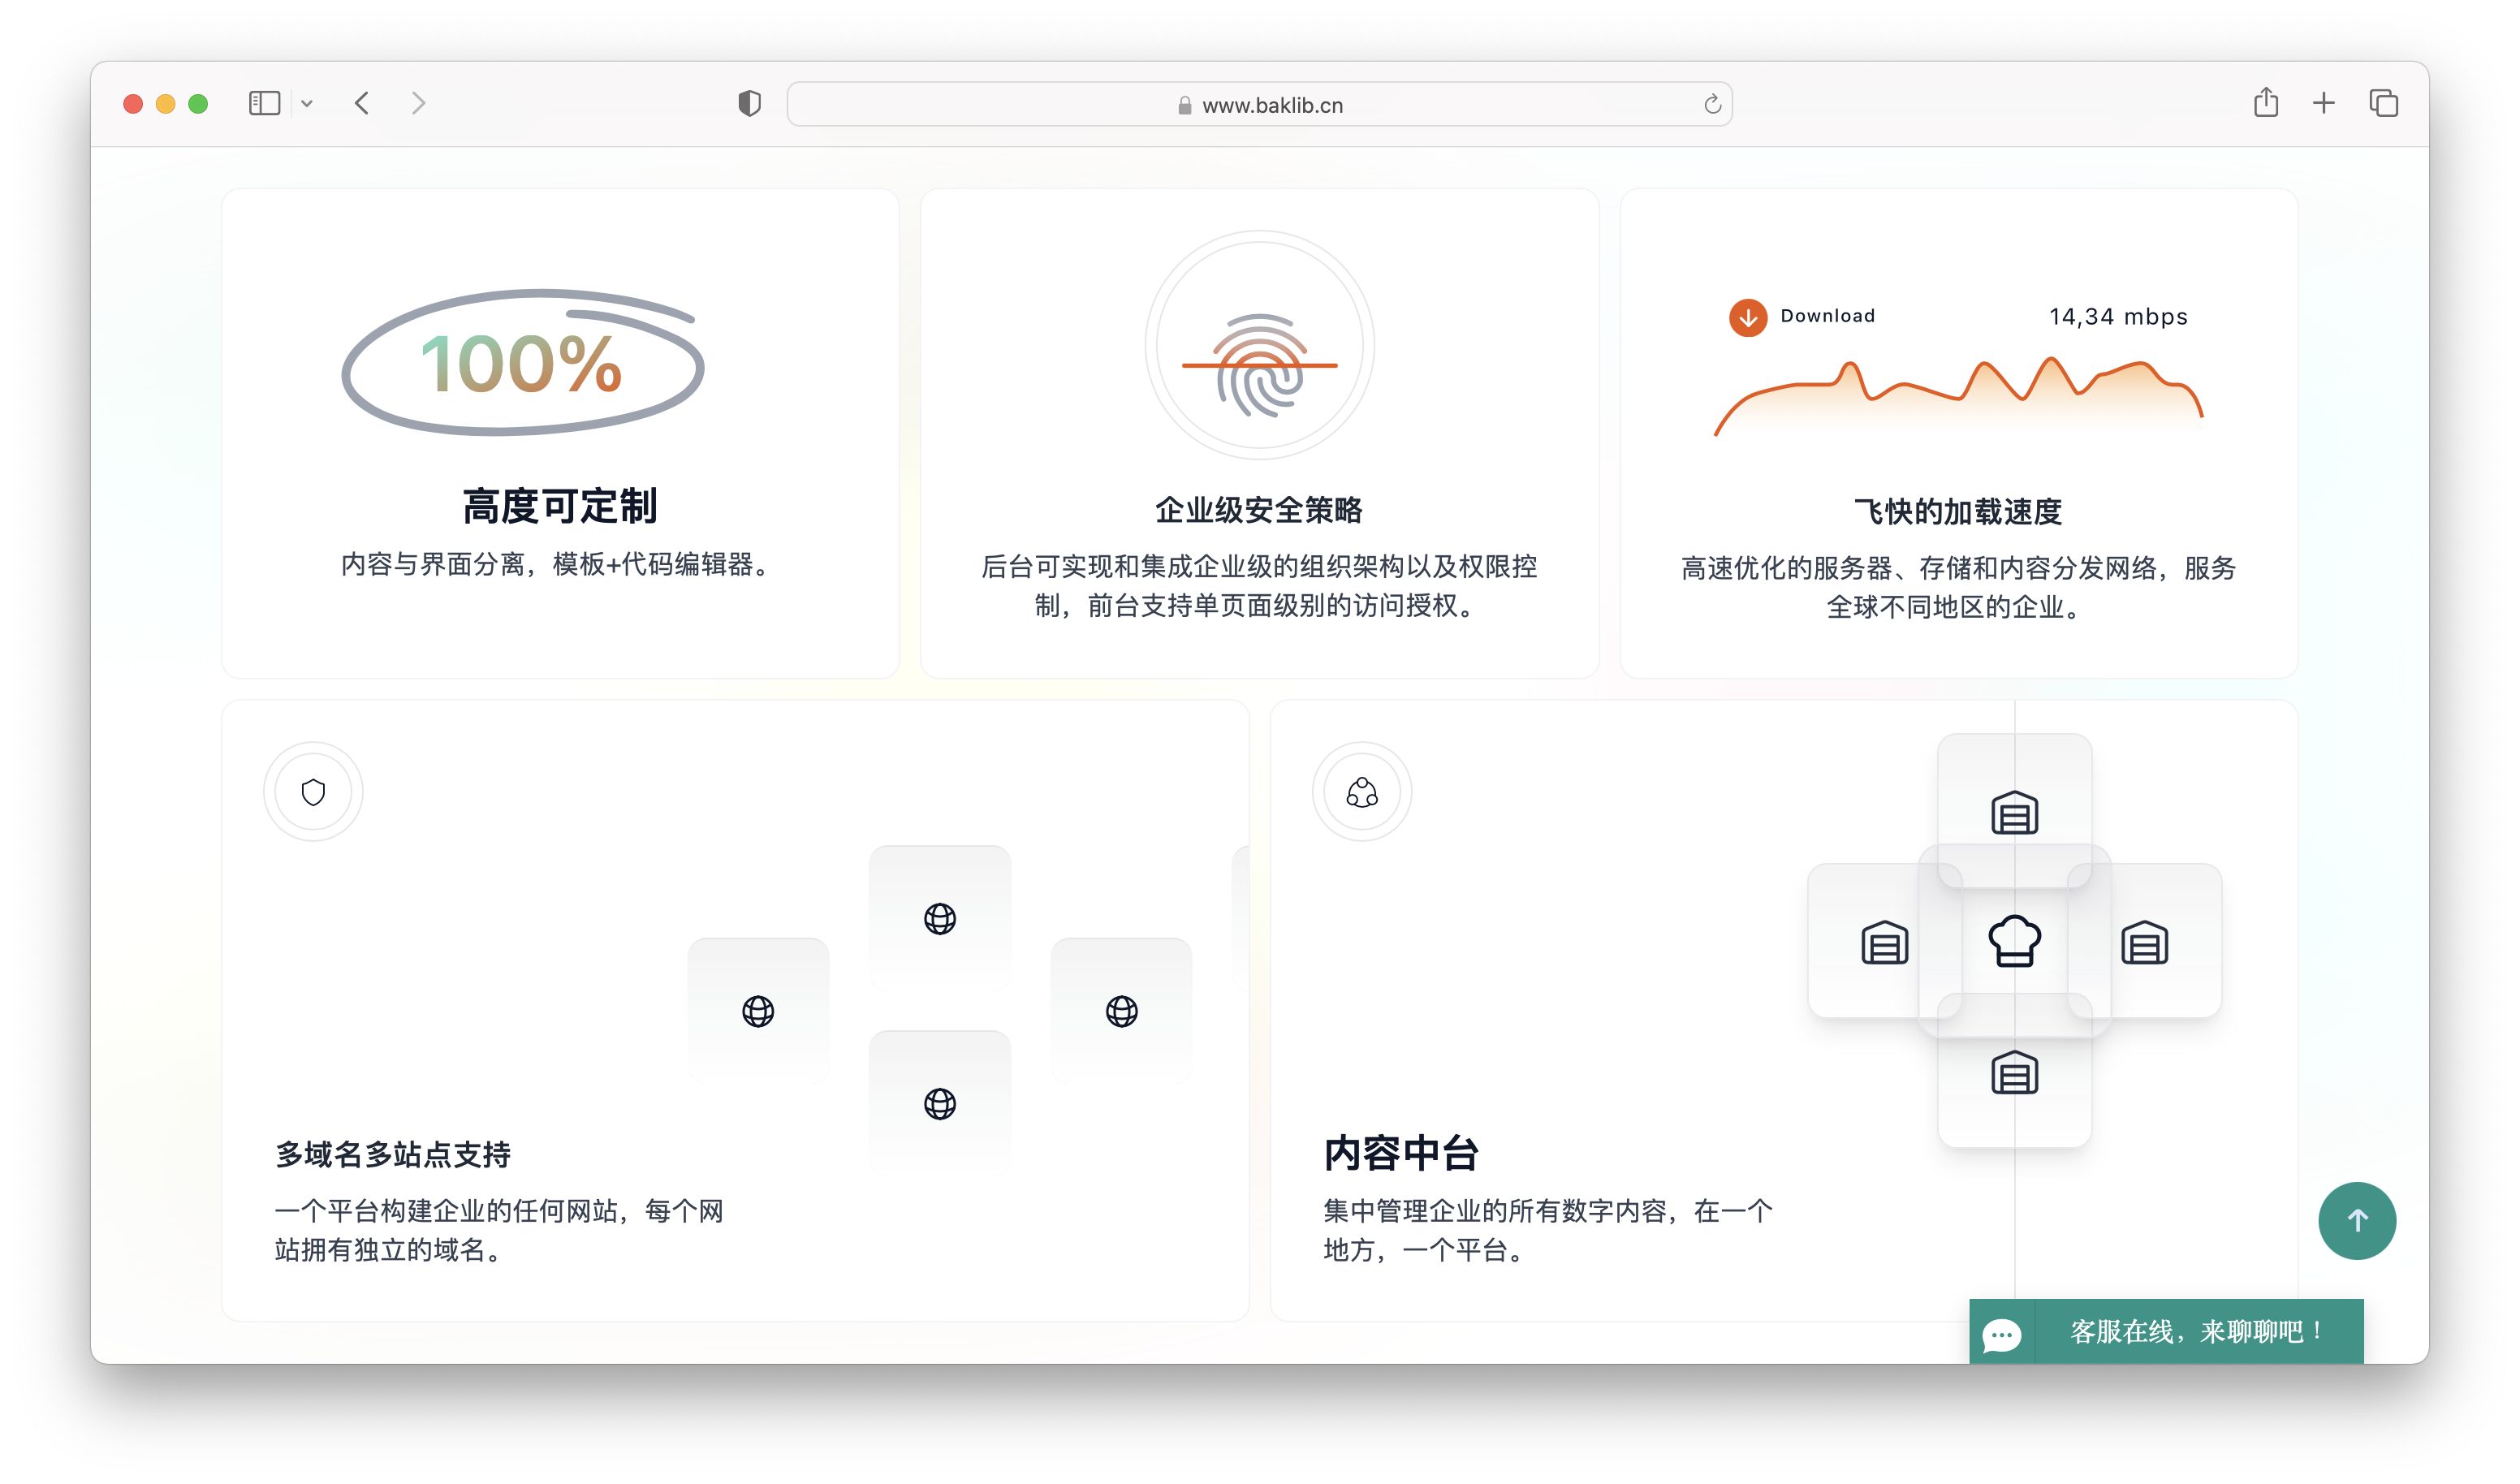Viewport: 2520px width, 1484px height.
Task: Show the tab overview
Action: [x=2383, y=103]
